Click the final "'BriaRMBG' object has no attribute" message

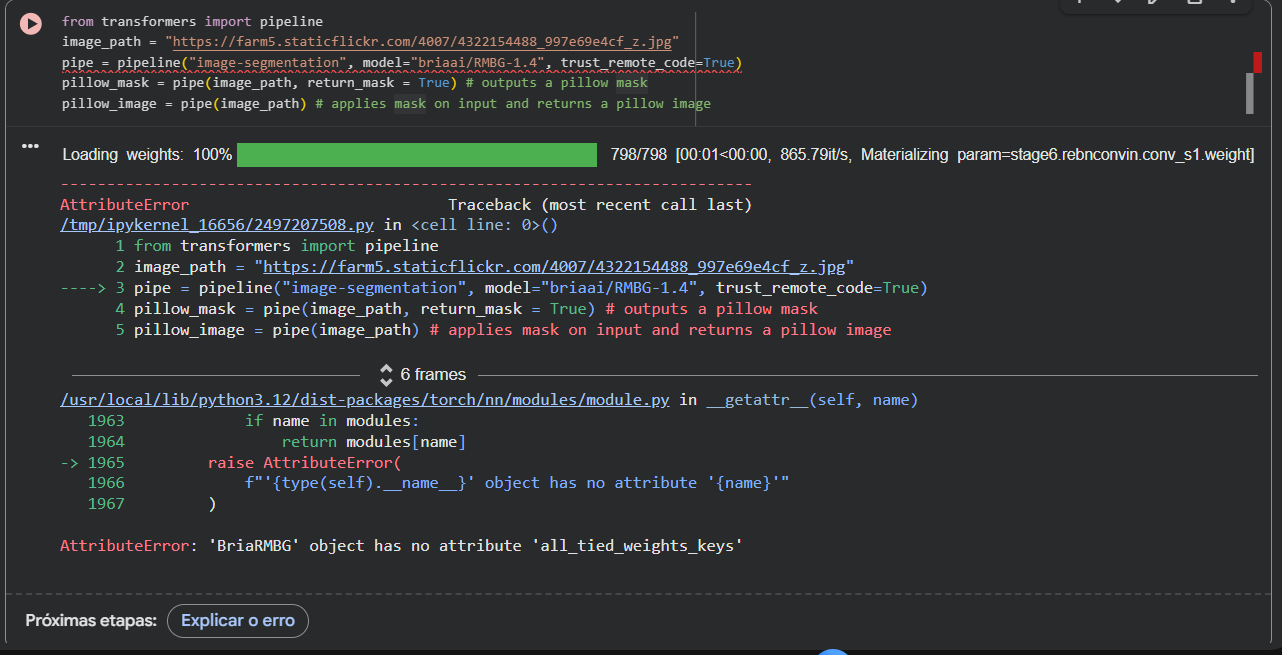pyautogui.click(x=402, y=546)
